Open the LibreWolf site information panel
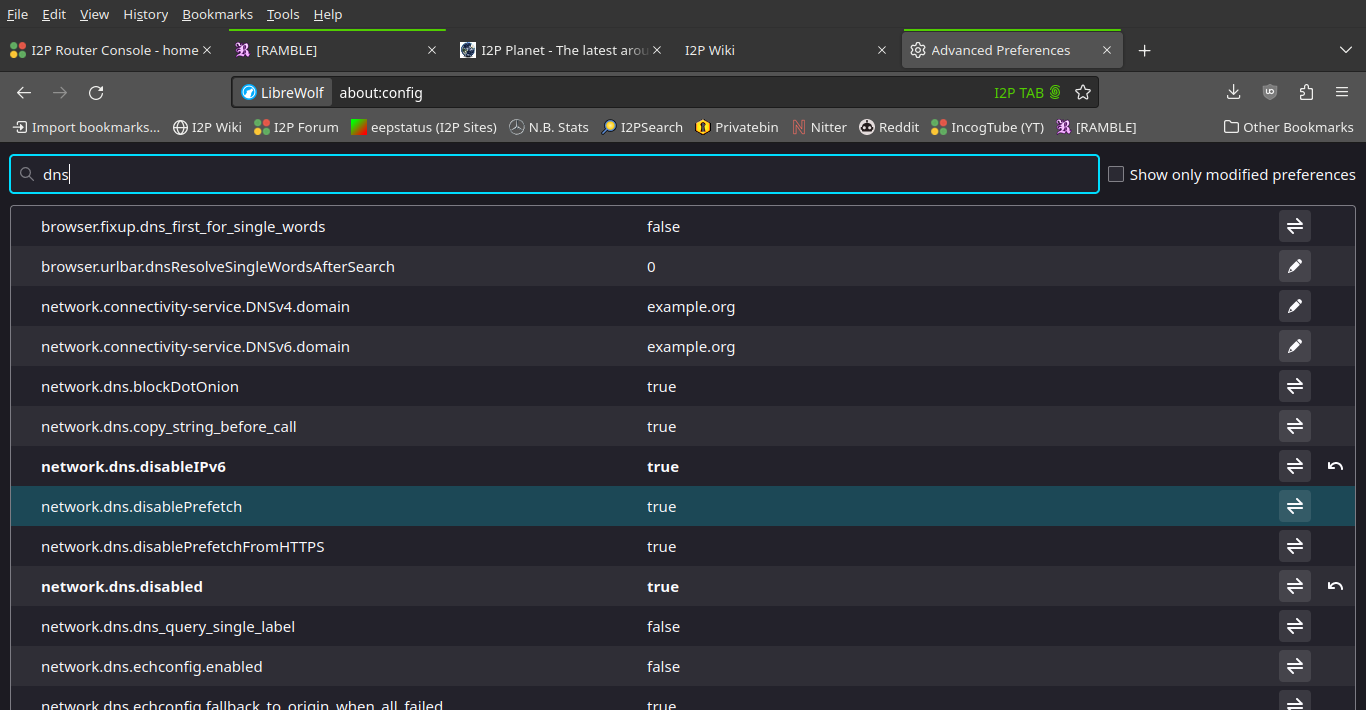1366x710 pixels. coord(281,92)
